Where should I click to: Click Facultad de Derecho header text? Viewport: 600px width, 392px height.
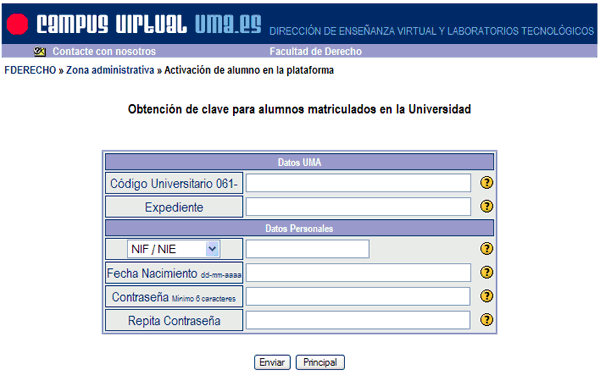pyautogui.click(x=315, y=51)
